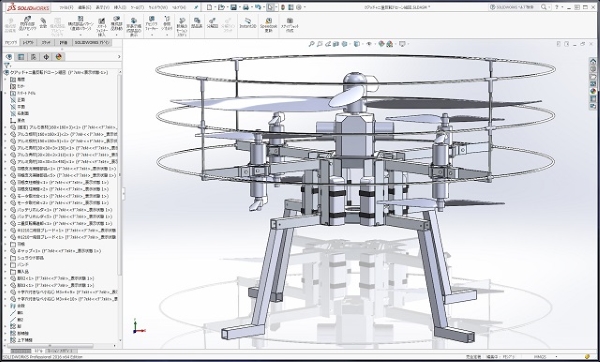The height and width of the screenshot is (362, 600).
Task: Click the Edit Appearance color ball in view toolbar
Action: pyautogui.click(x=382, y=44)
